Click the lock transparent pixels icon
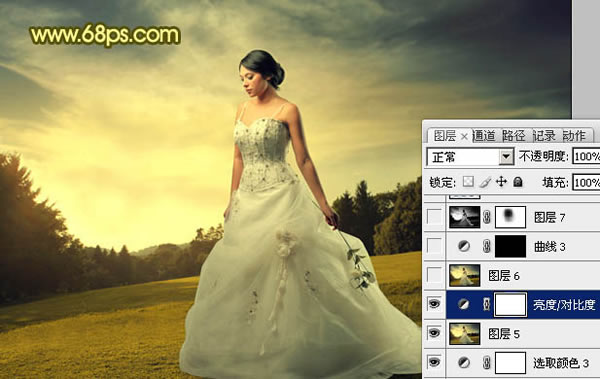Viewport: 600px width, 379px height. (468, 182)
